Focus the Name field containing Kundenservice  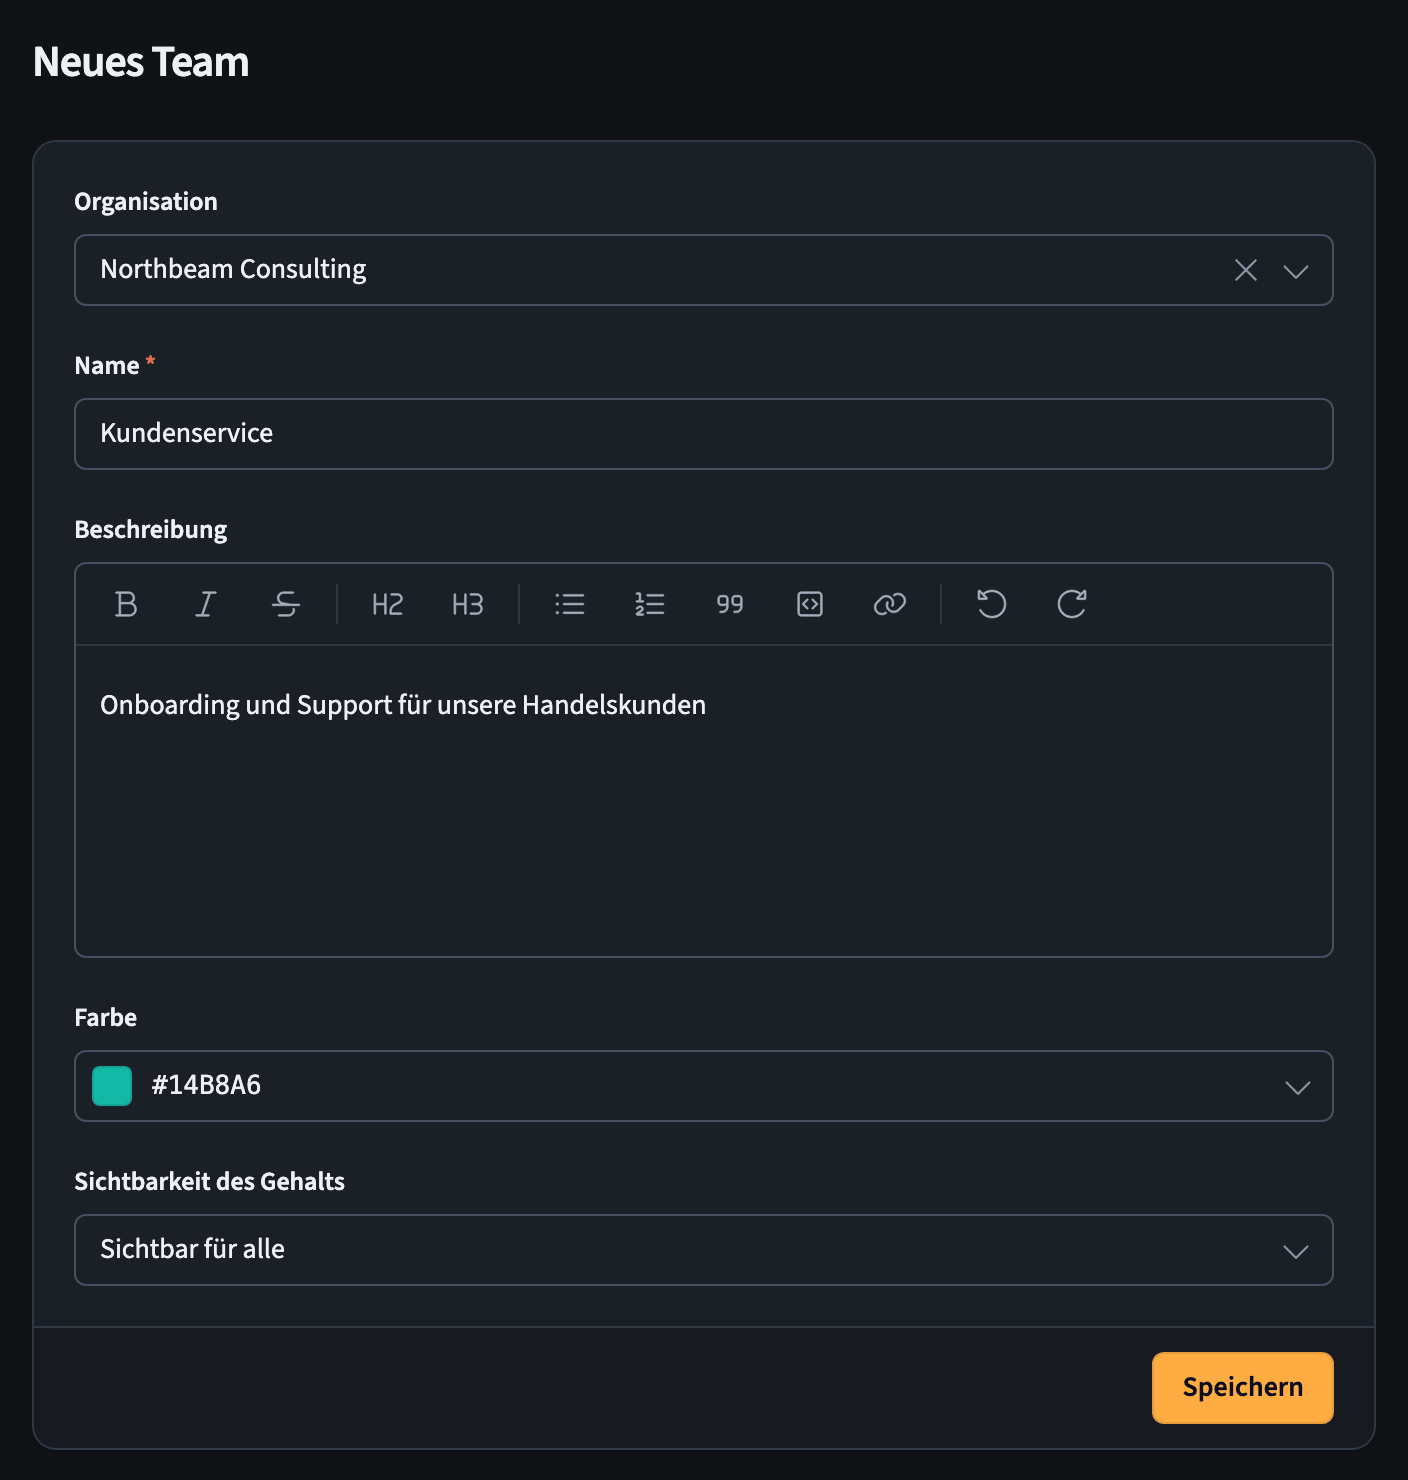click(x=704, y=434)
